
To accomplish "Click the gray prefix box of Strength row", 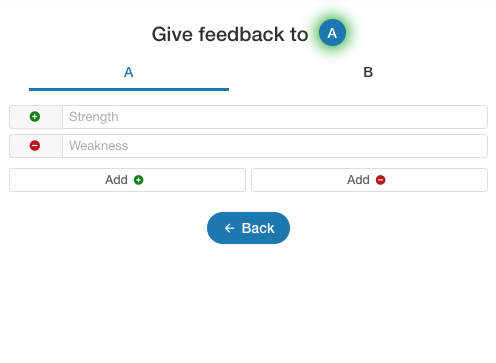I will pyautogui.click(x=36, y=117).
